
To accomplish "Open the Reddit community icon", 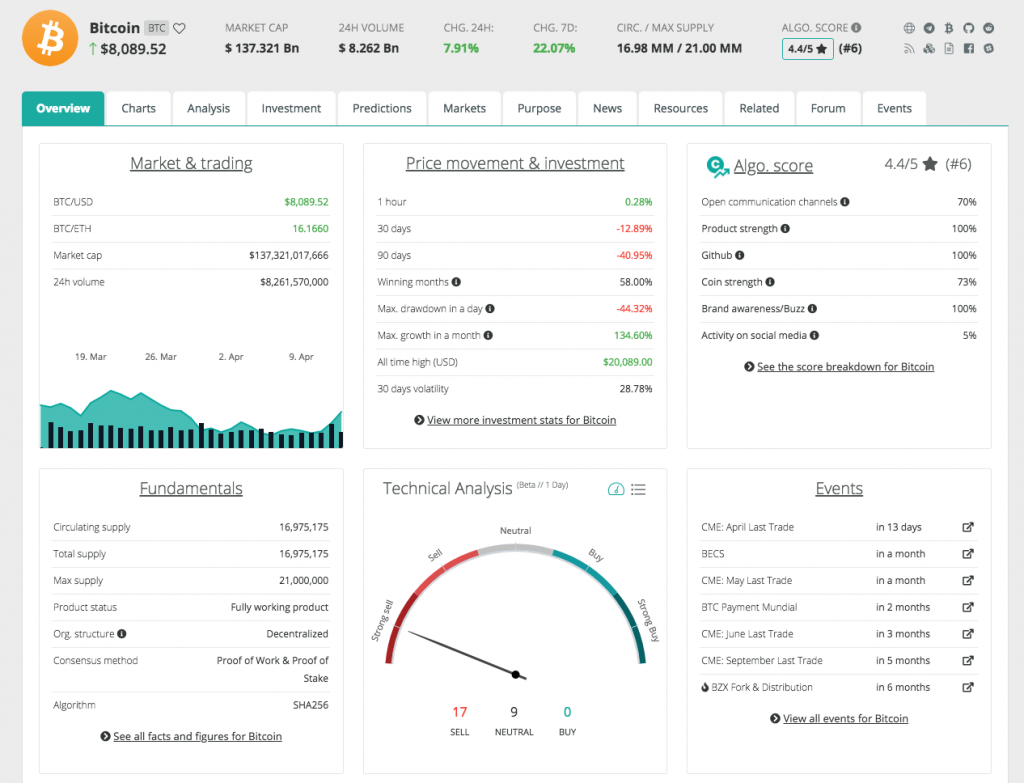I will [x=989, y=28].
